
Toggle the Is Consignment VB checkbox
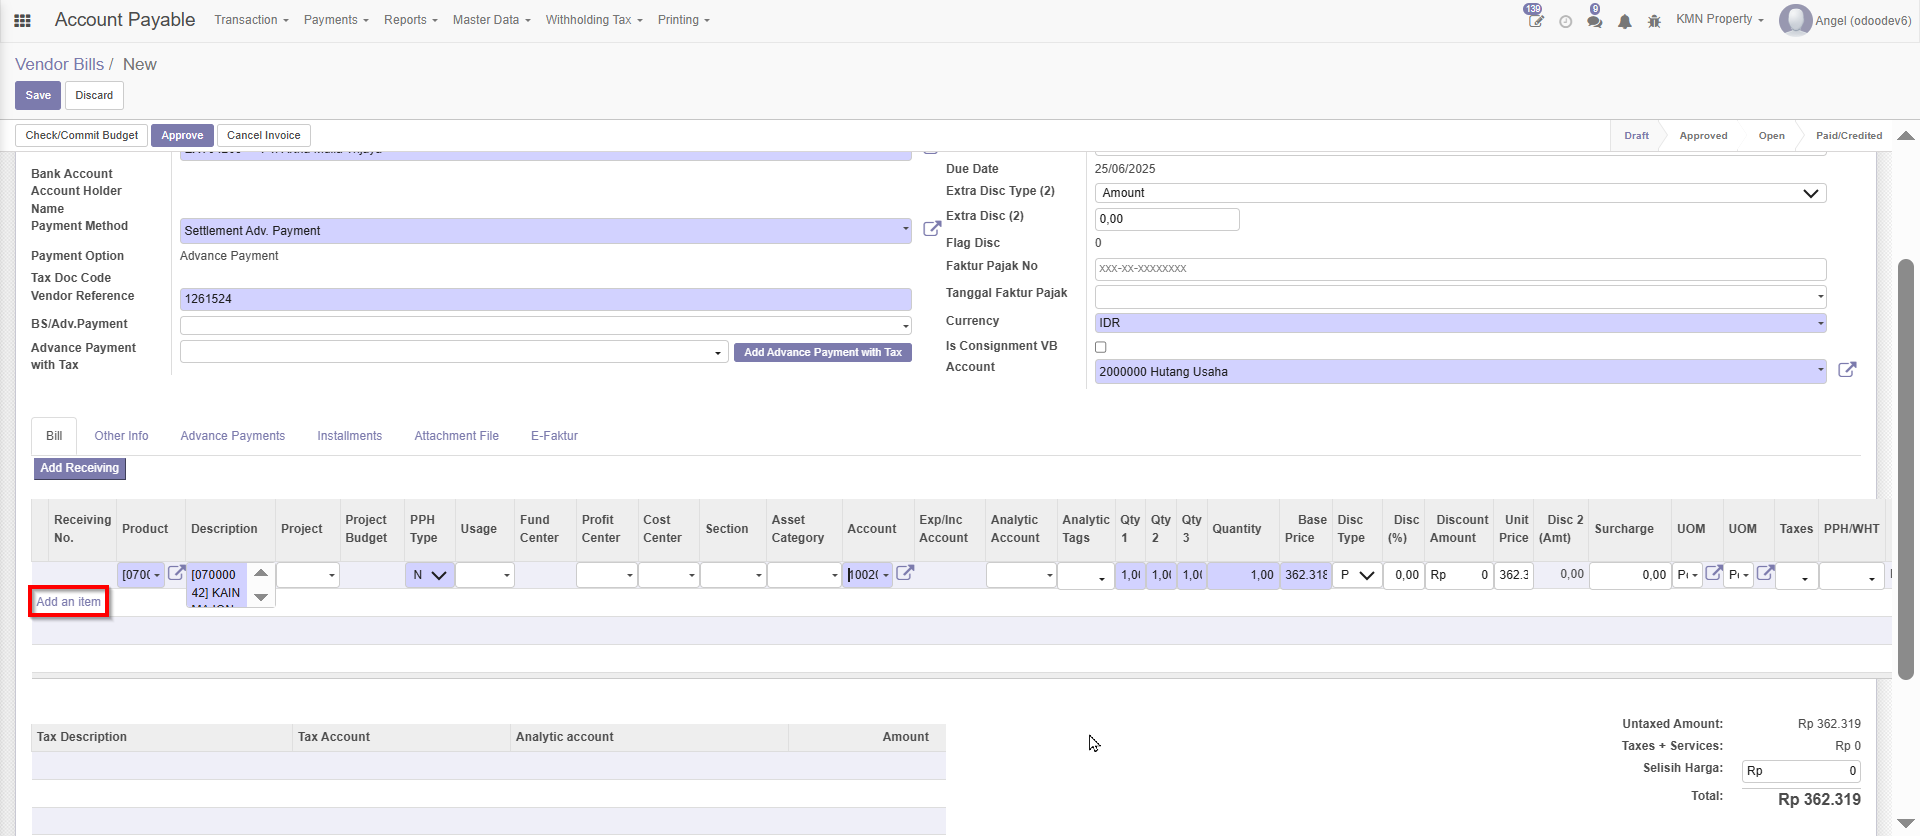point(1101,347)
